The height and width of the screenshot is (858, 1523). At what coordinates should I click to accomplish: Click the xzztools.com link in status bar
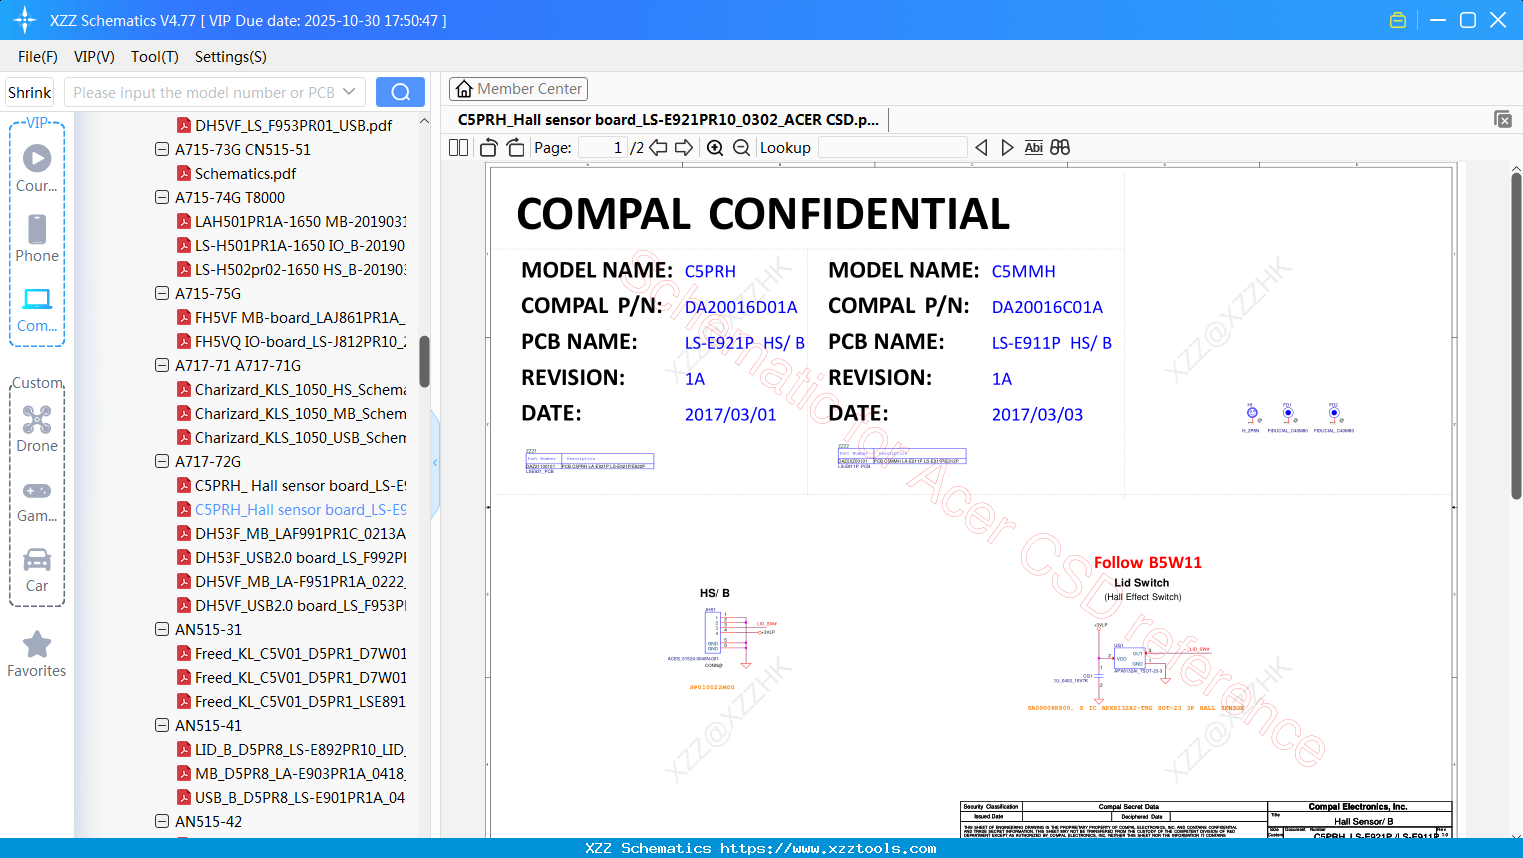tap(828, 848)
